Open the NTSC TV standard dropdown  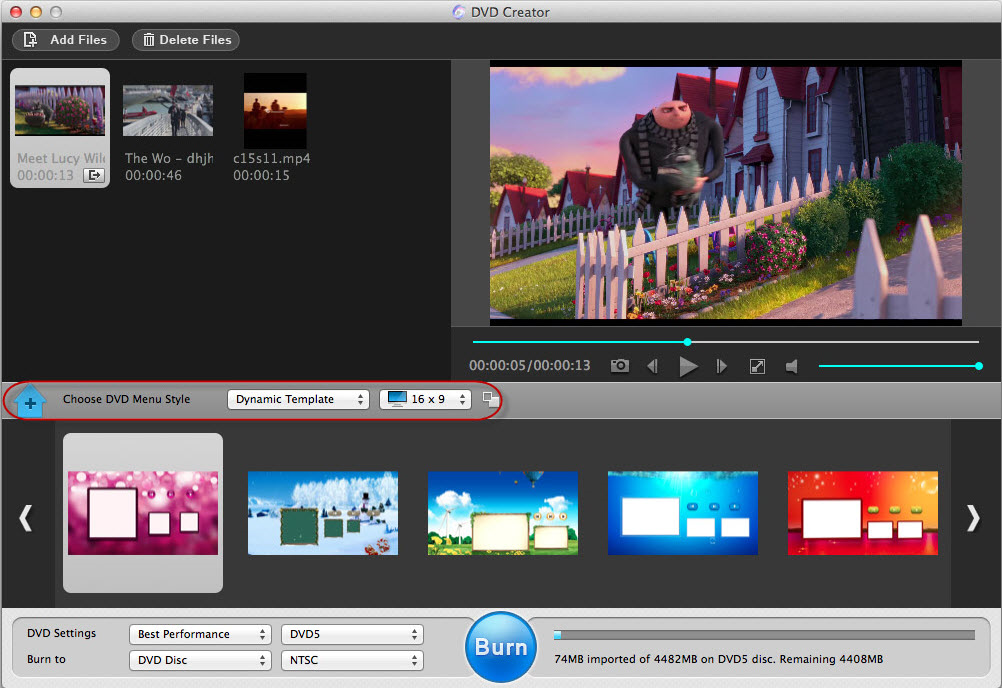(x=352, y=660)
